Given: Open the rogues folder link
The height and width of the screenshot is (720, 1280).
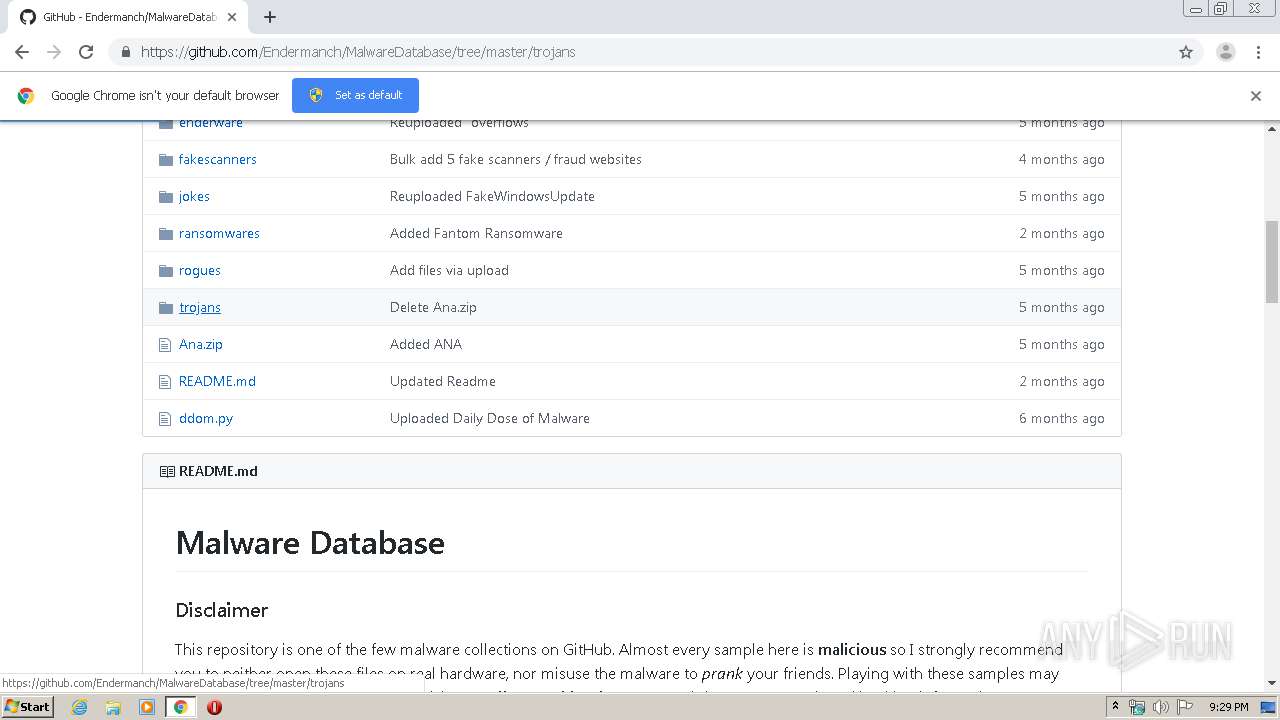Looking at the screenshot, I should click(200, 270).
